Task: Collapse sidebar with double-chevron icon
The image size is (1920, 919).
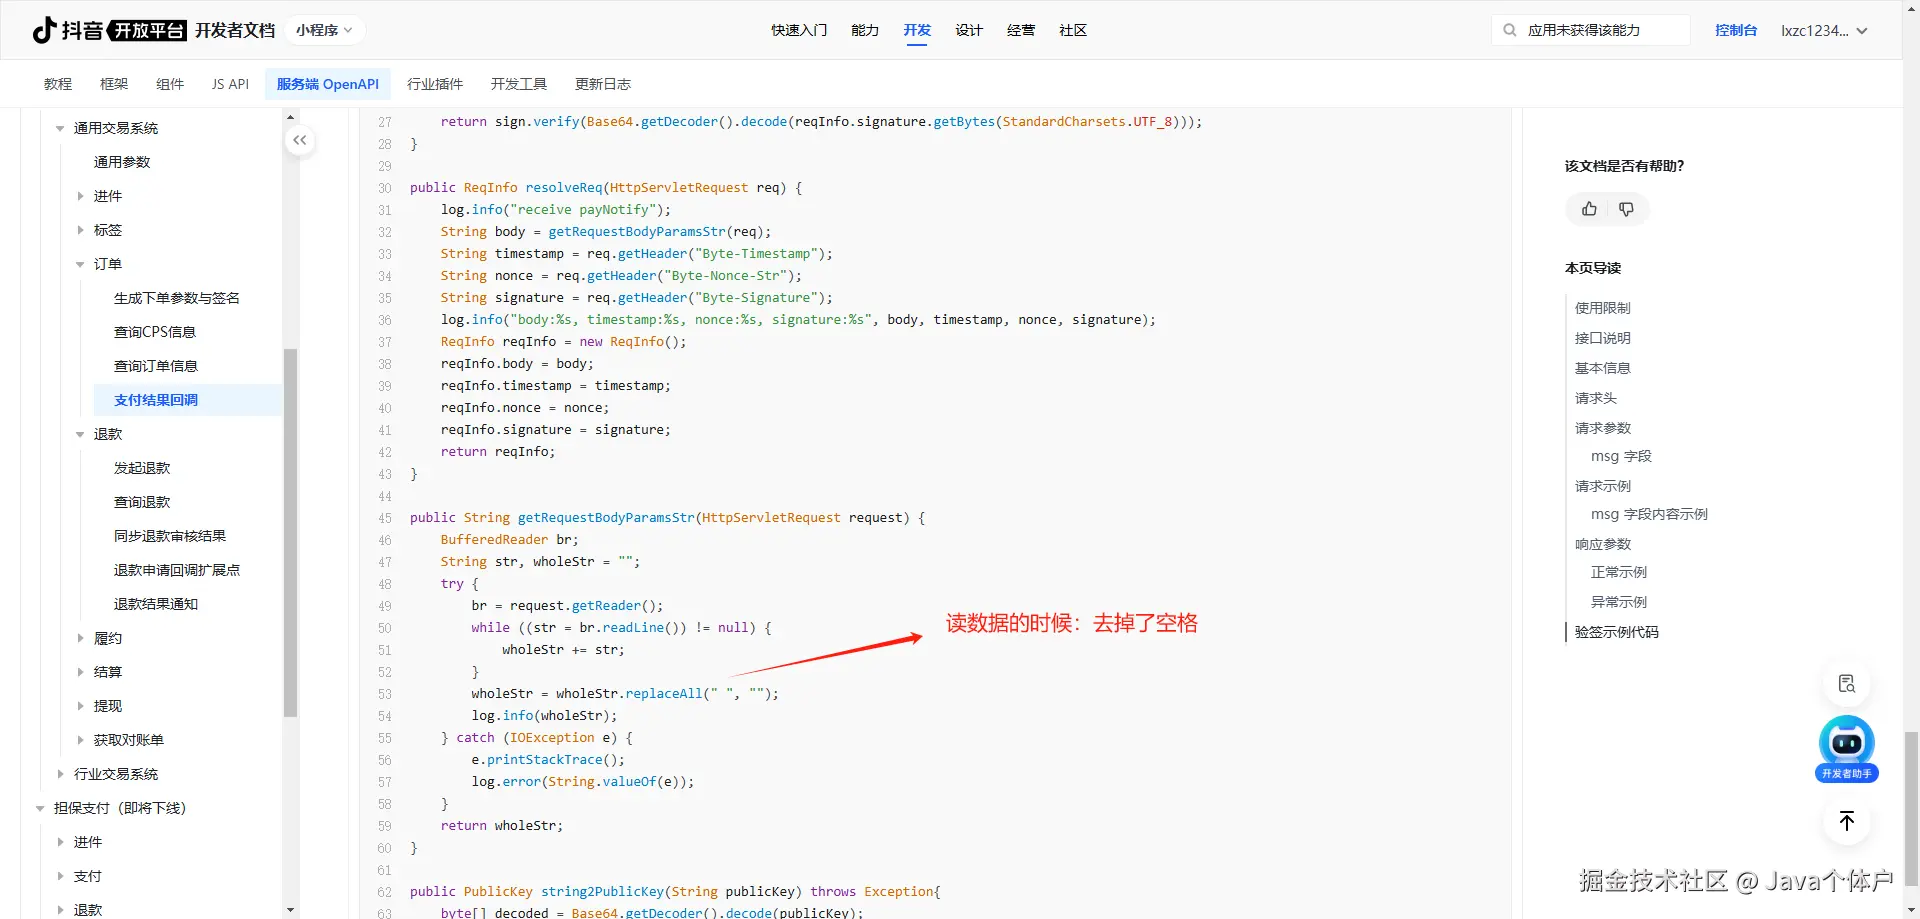Action: point(300,140)
